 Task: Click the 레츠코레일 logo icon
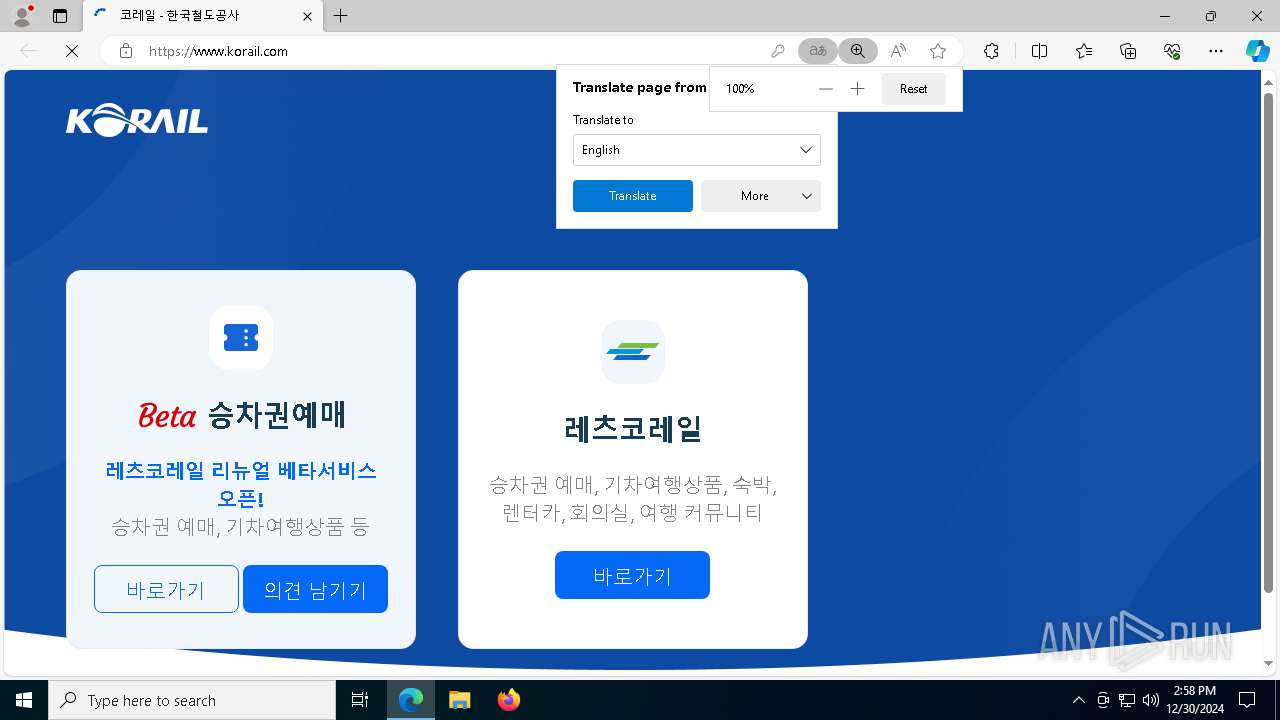click(x=632, y=351)
